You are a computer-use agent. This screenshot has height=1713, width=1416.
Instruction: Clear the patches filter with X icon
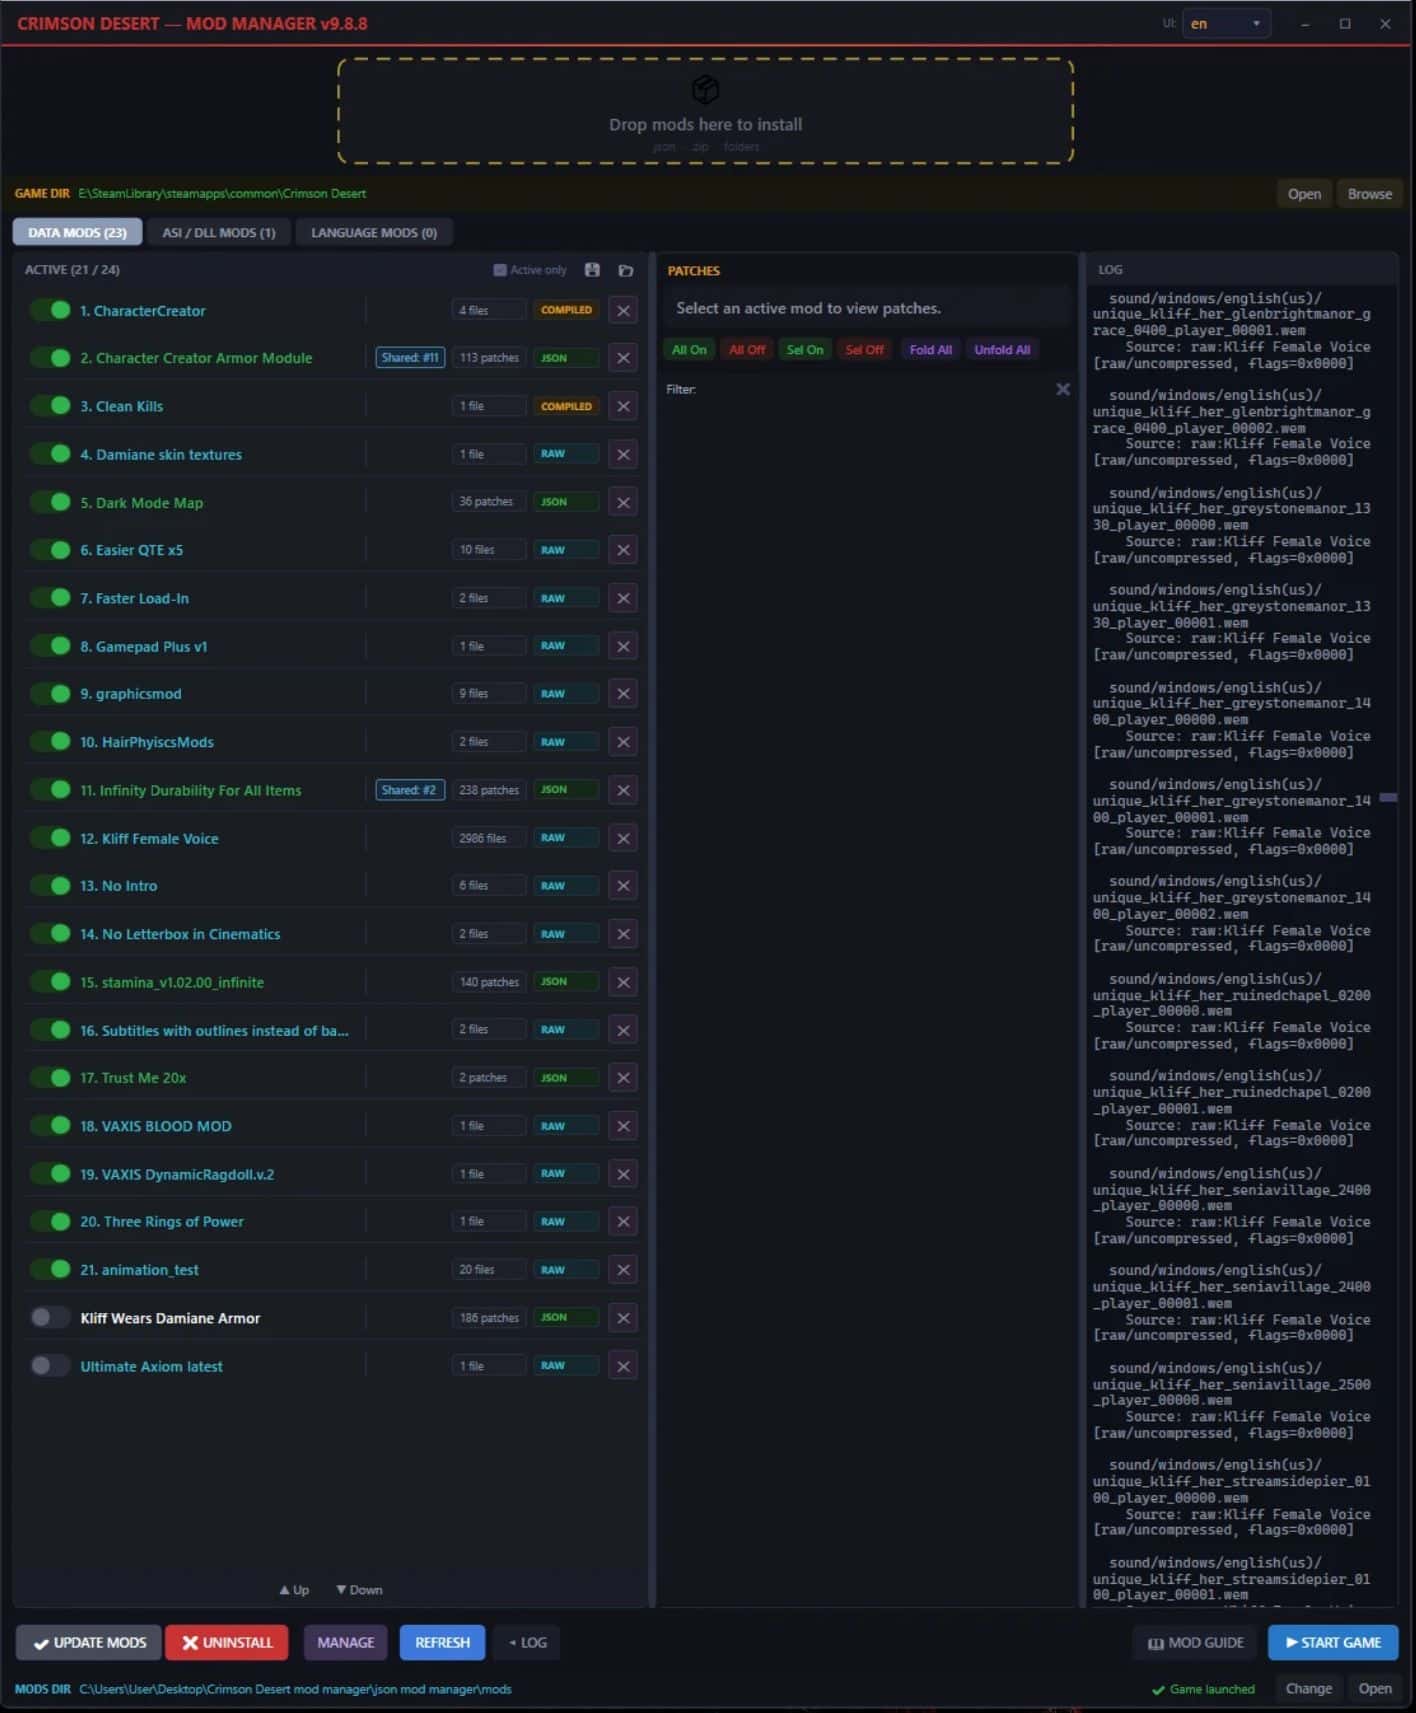1063,389
